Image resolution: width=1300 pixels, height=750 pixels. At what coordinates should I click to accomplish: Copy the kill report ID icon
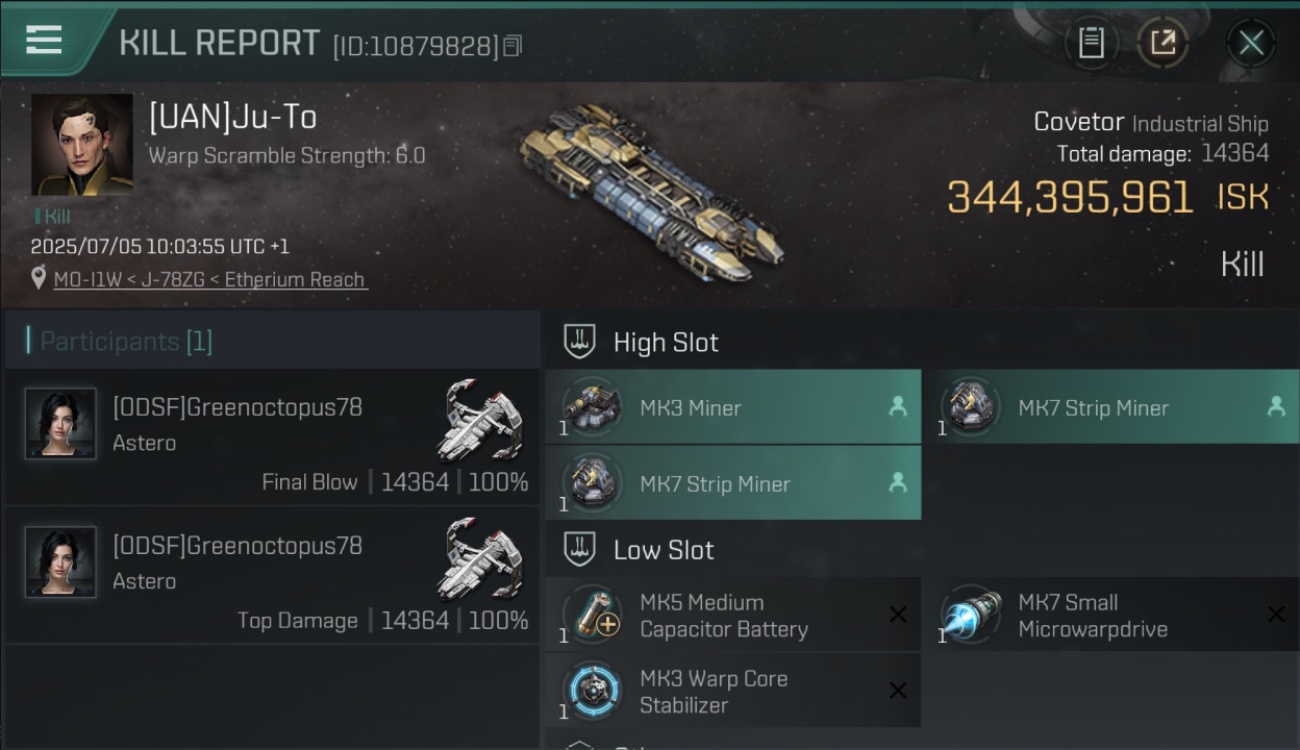tap(513, 45)
